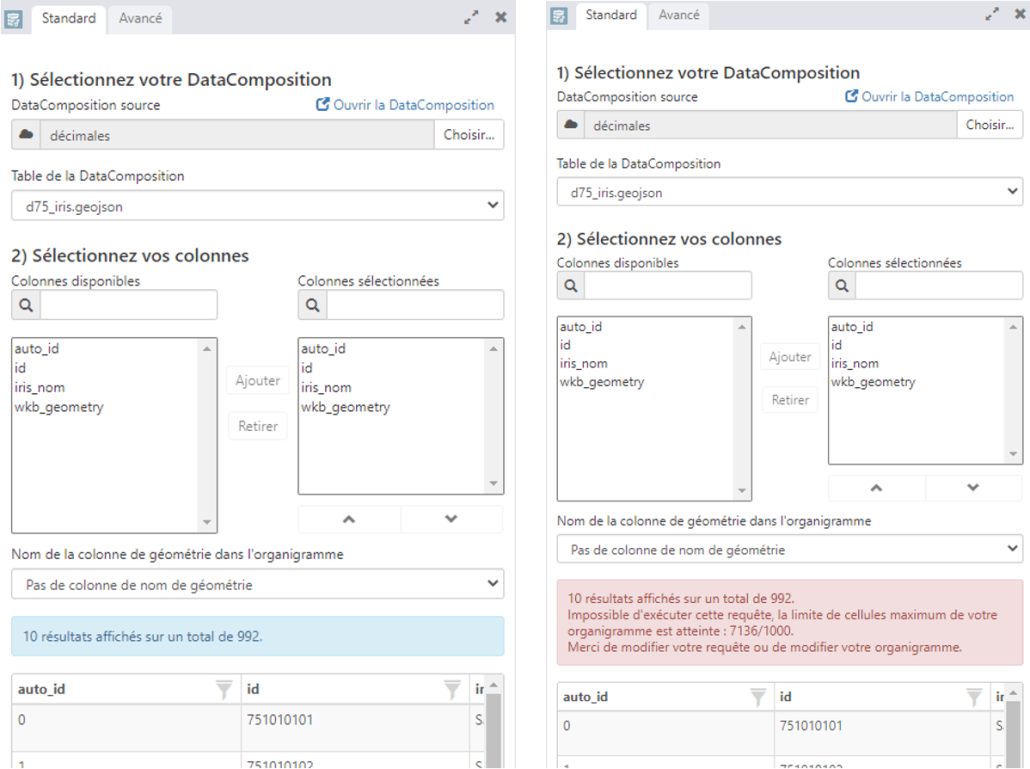The image size is (1030, 769).
Task: Click the magnifier icon beside the left panel's Colonnes disponibles search
Action: tap(26, 305)
